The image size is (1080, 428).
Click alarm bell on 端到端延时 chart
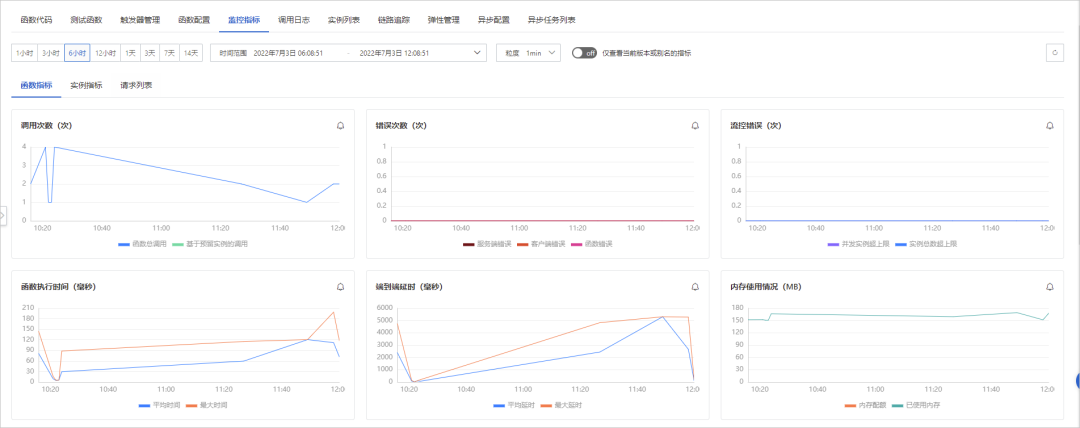click(695, 287)
